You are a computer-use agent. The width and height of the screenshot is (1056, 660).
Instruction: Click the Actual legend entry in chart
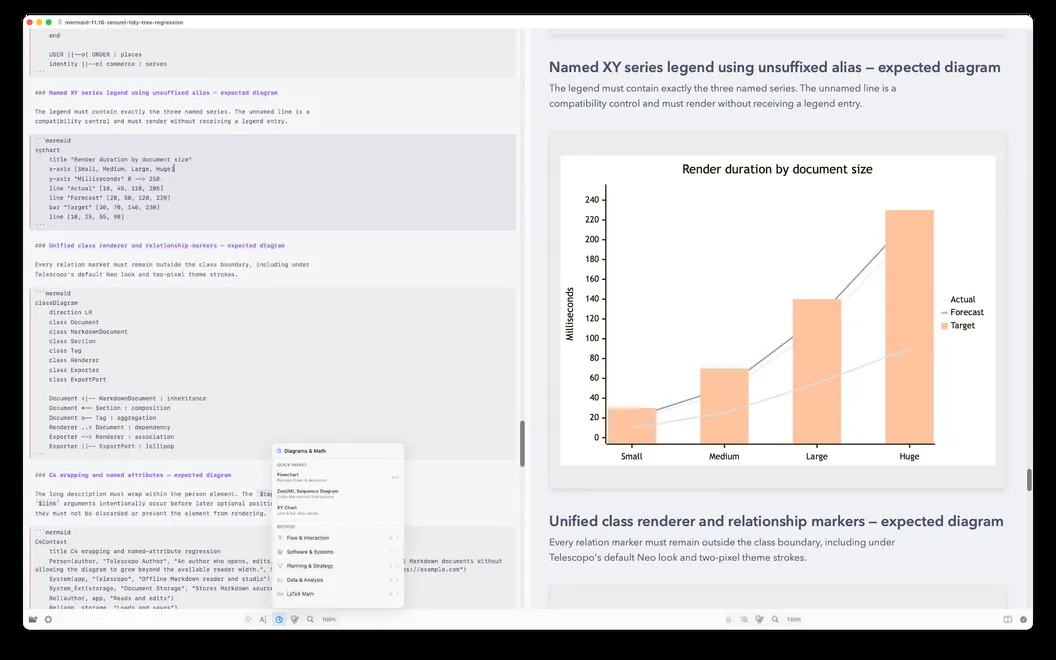[x=958, y=300]
